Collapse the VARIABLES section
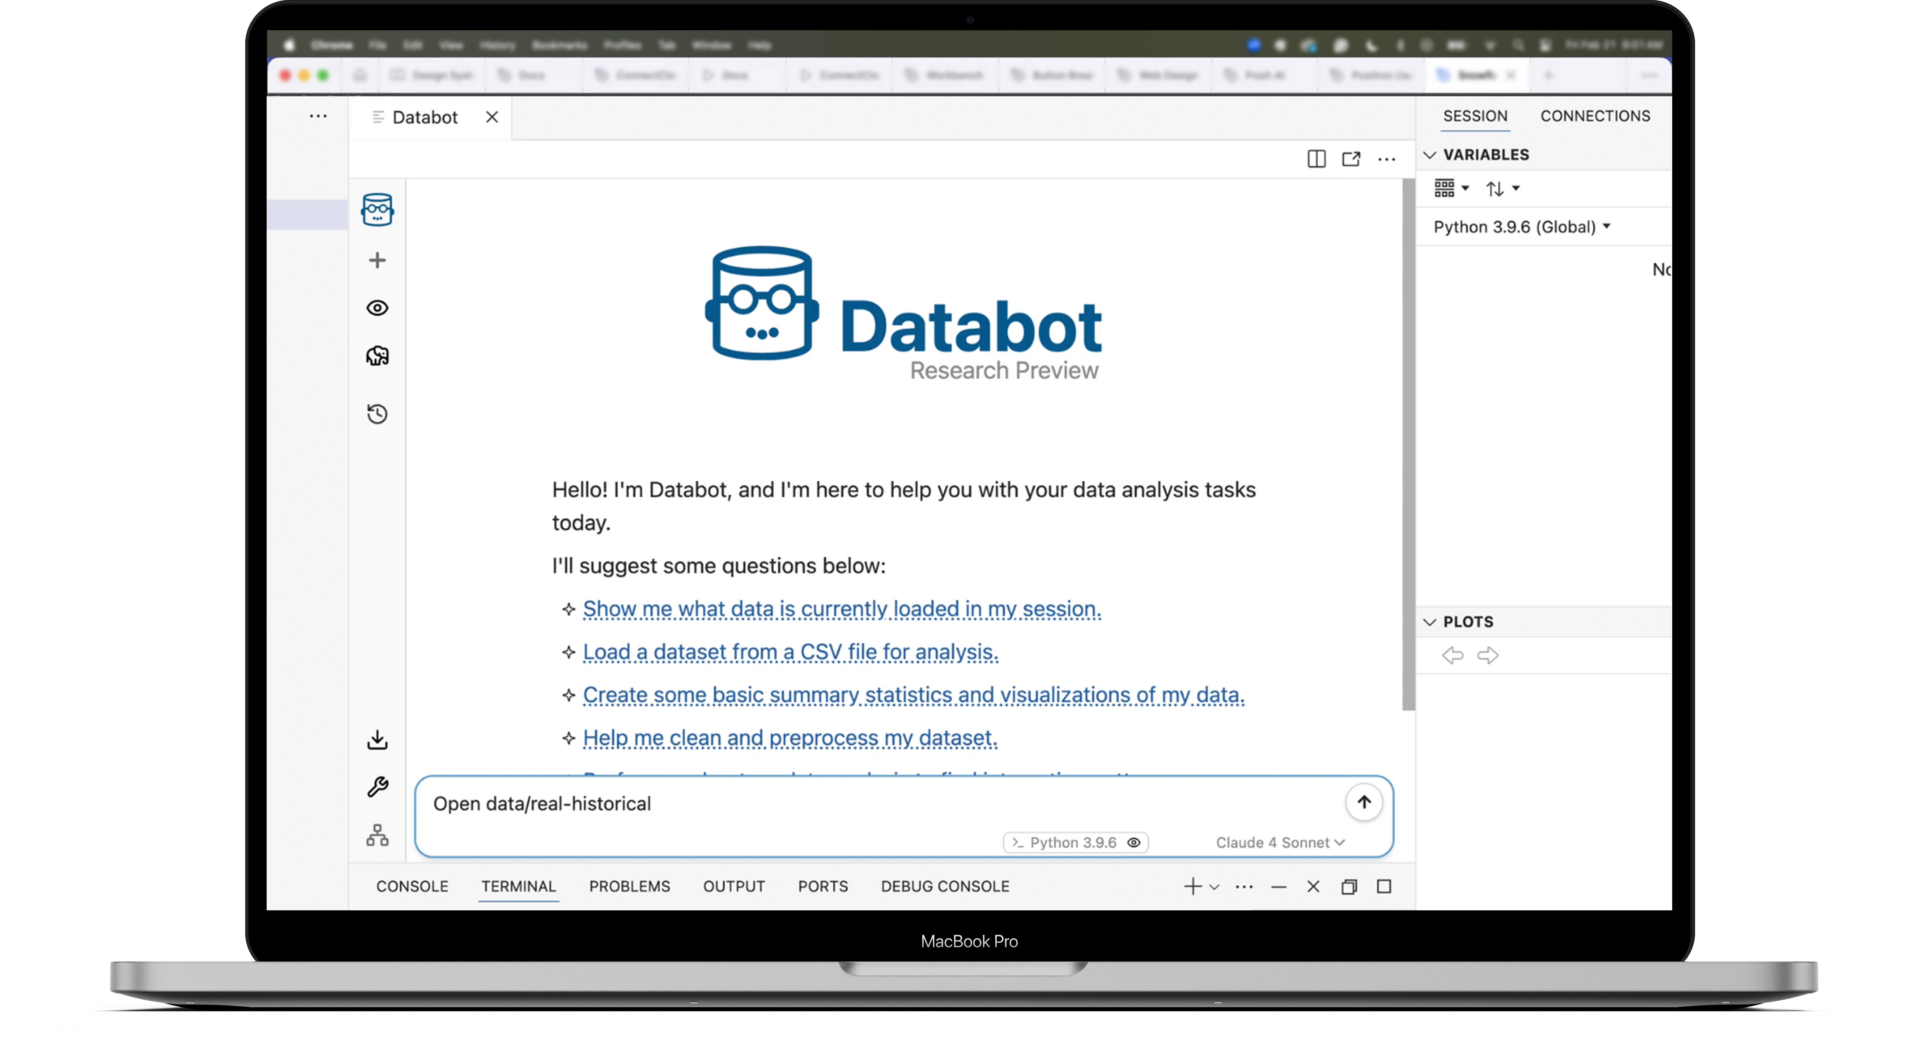 (1430, 155)
